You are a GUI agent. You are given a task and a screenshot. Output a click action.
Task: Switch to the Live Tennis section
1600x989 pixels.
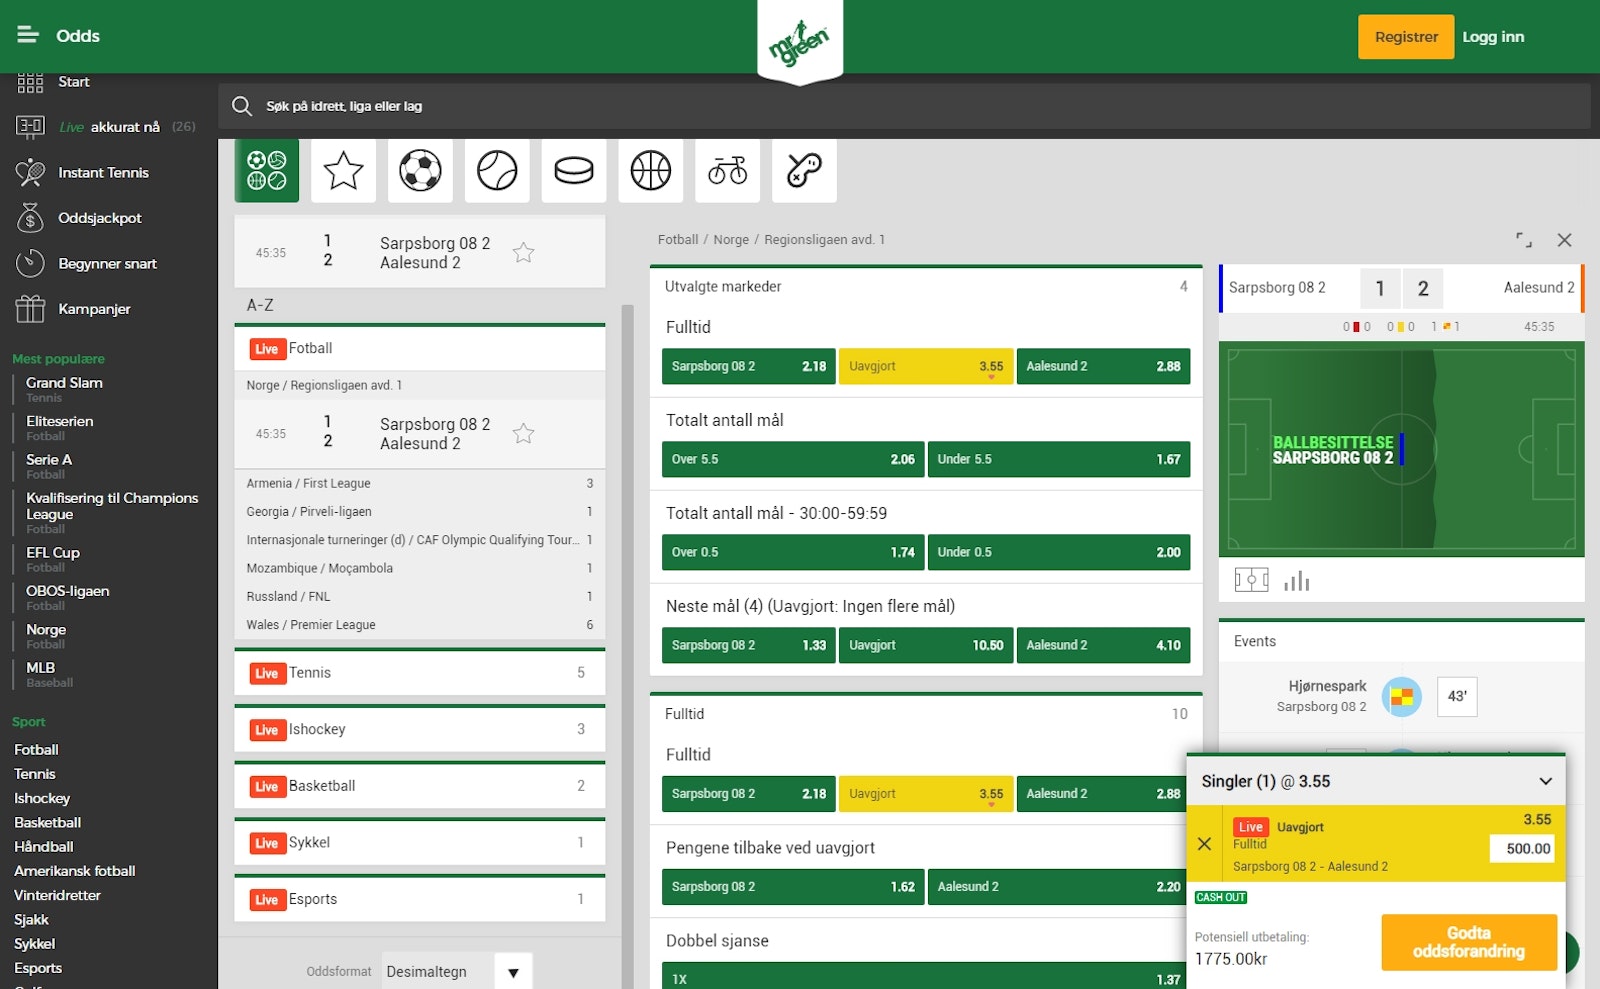tap(420, 672)
